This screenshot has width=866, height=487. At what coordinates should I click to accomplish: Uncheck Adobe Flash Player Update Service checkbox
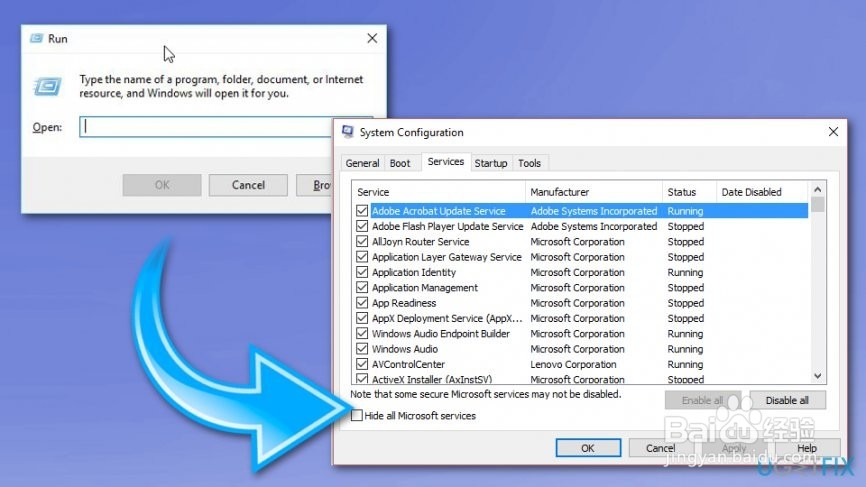pyautogui.click(x=362, y=226)
